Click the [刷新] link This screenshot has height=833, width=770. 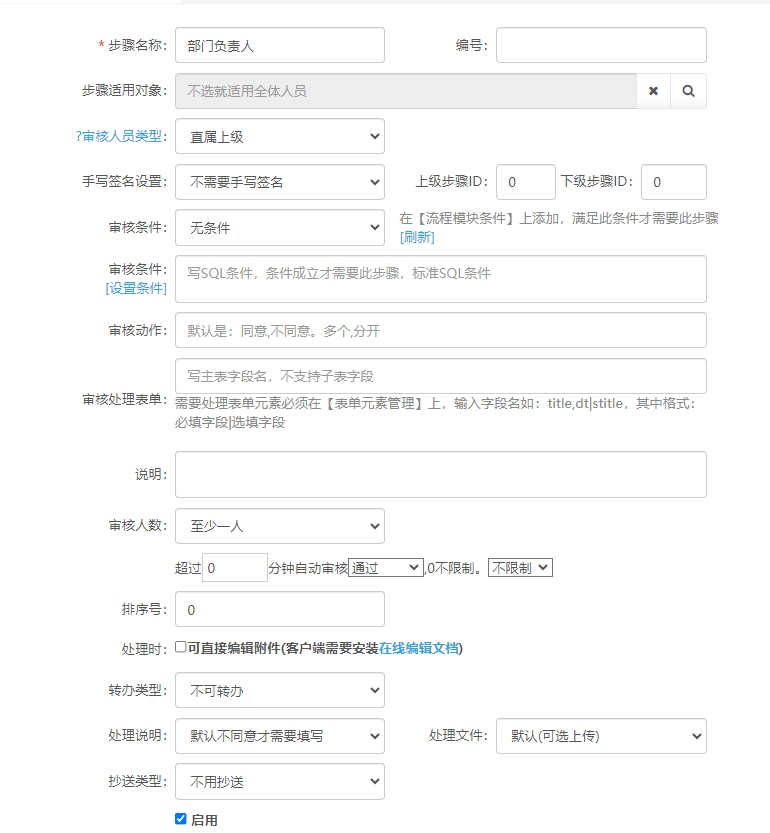pos(417,237)
